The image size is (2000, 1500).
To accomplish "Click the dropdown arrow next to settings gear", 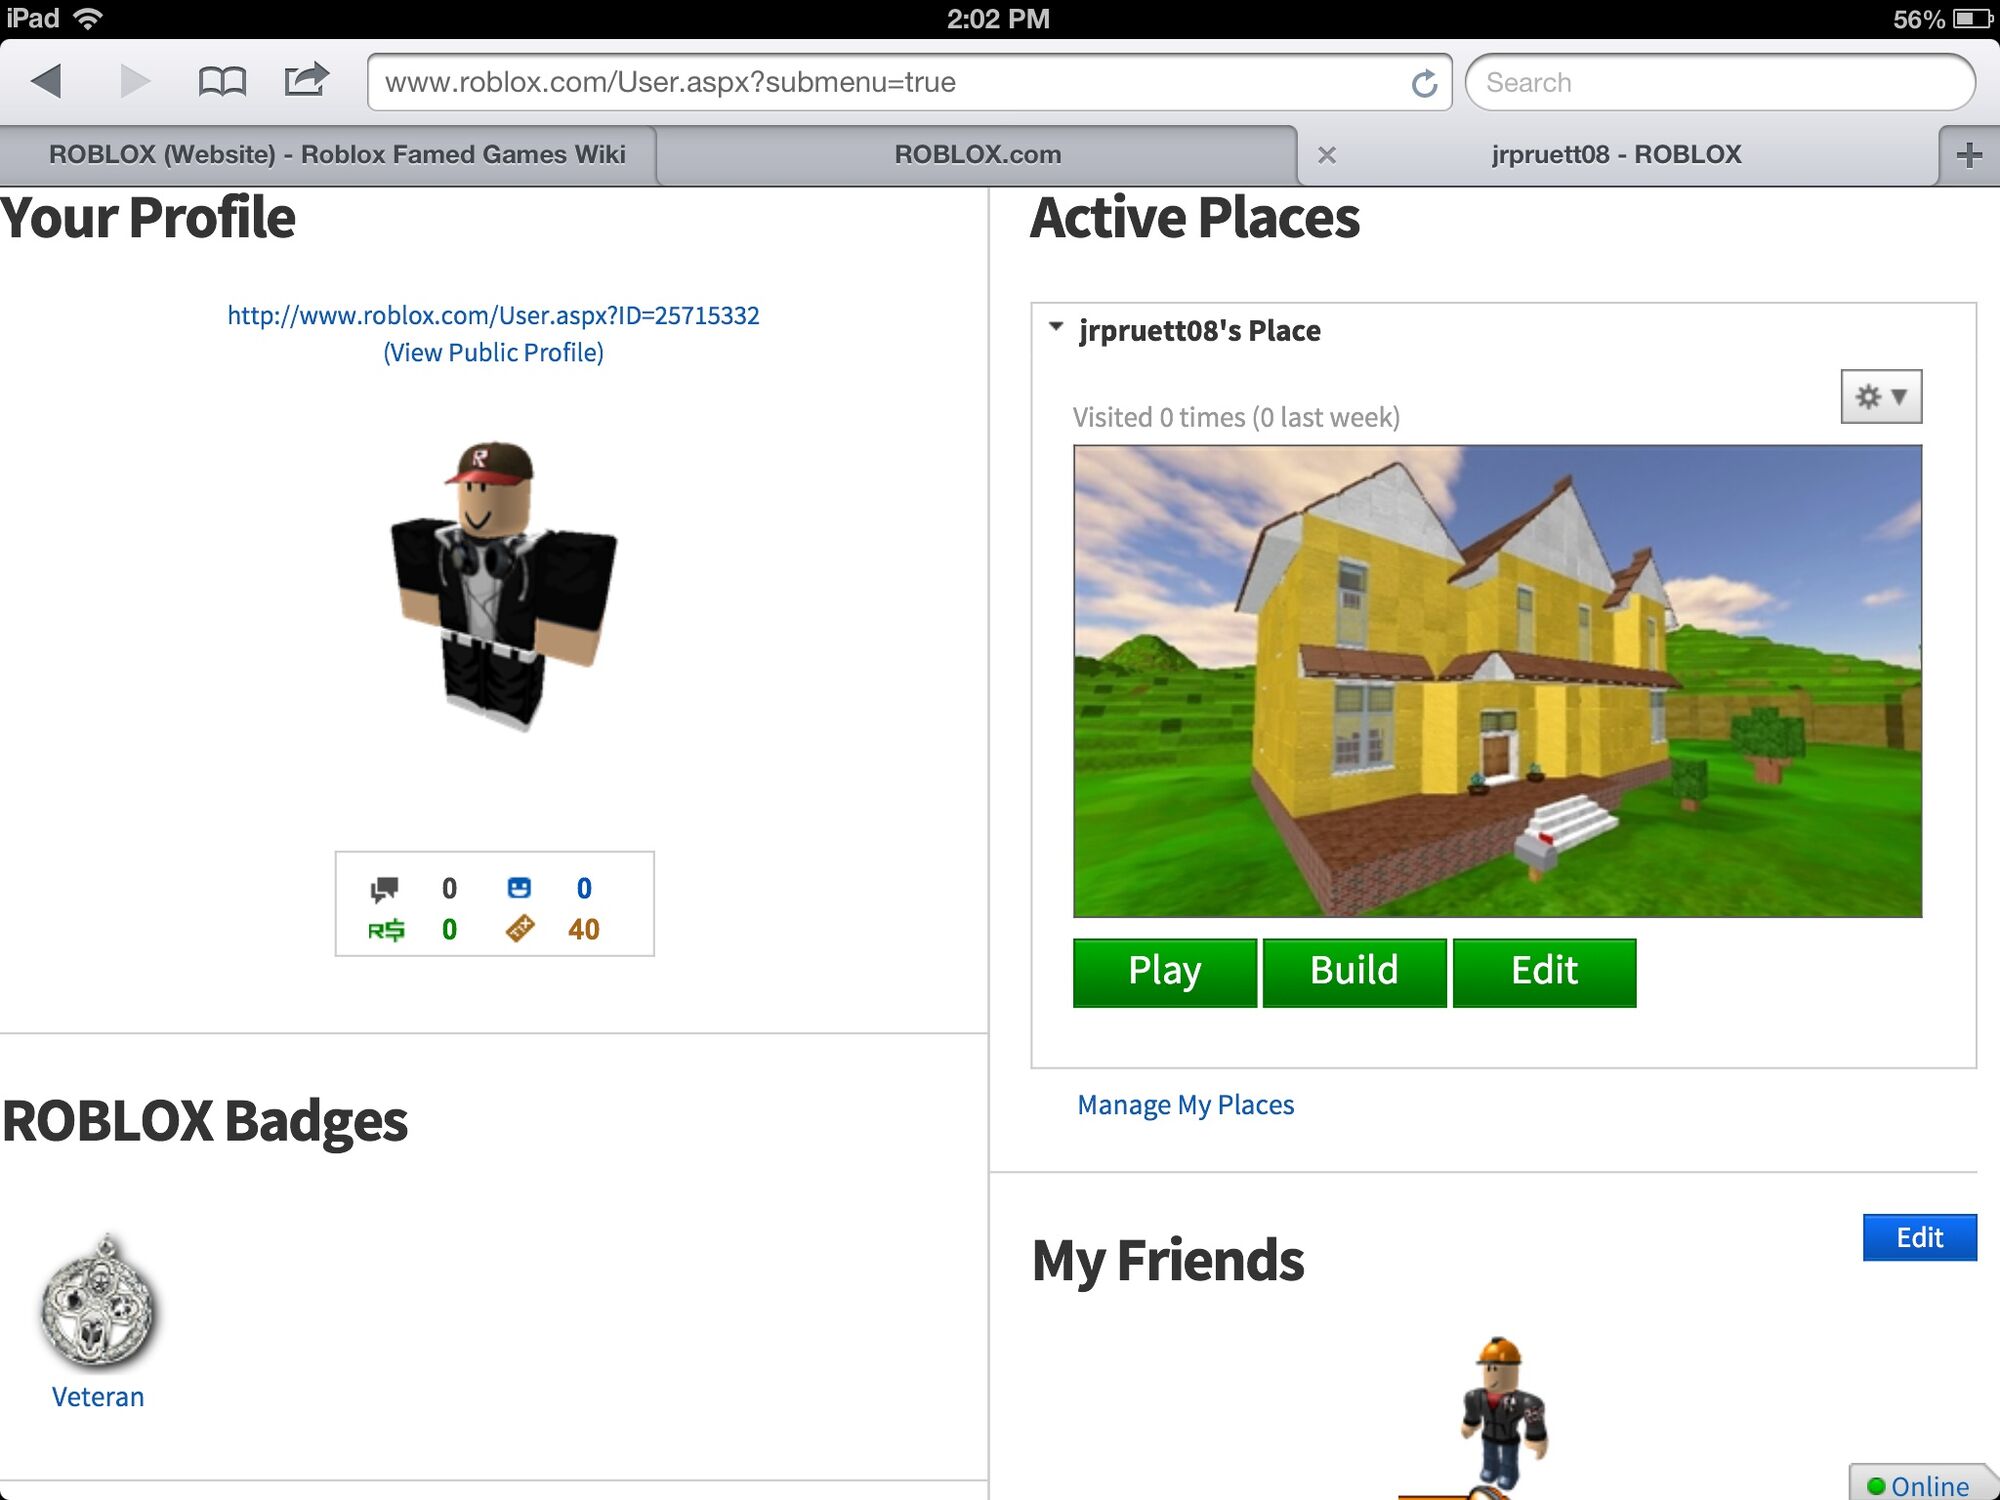I will pos(1906,395).
